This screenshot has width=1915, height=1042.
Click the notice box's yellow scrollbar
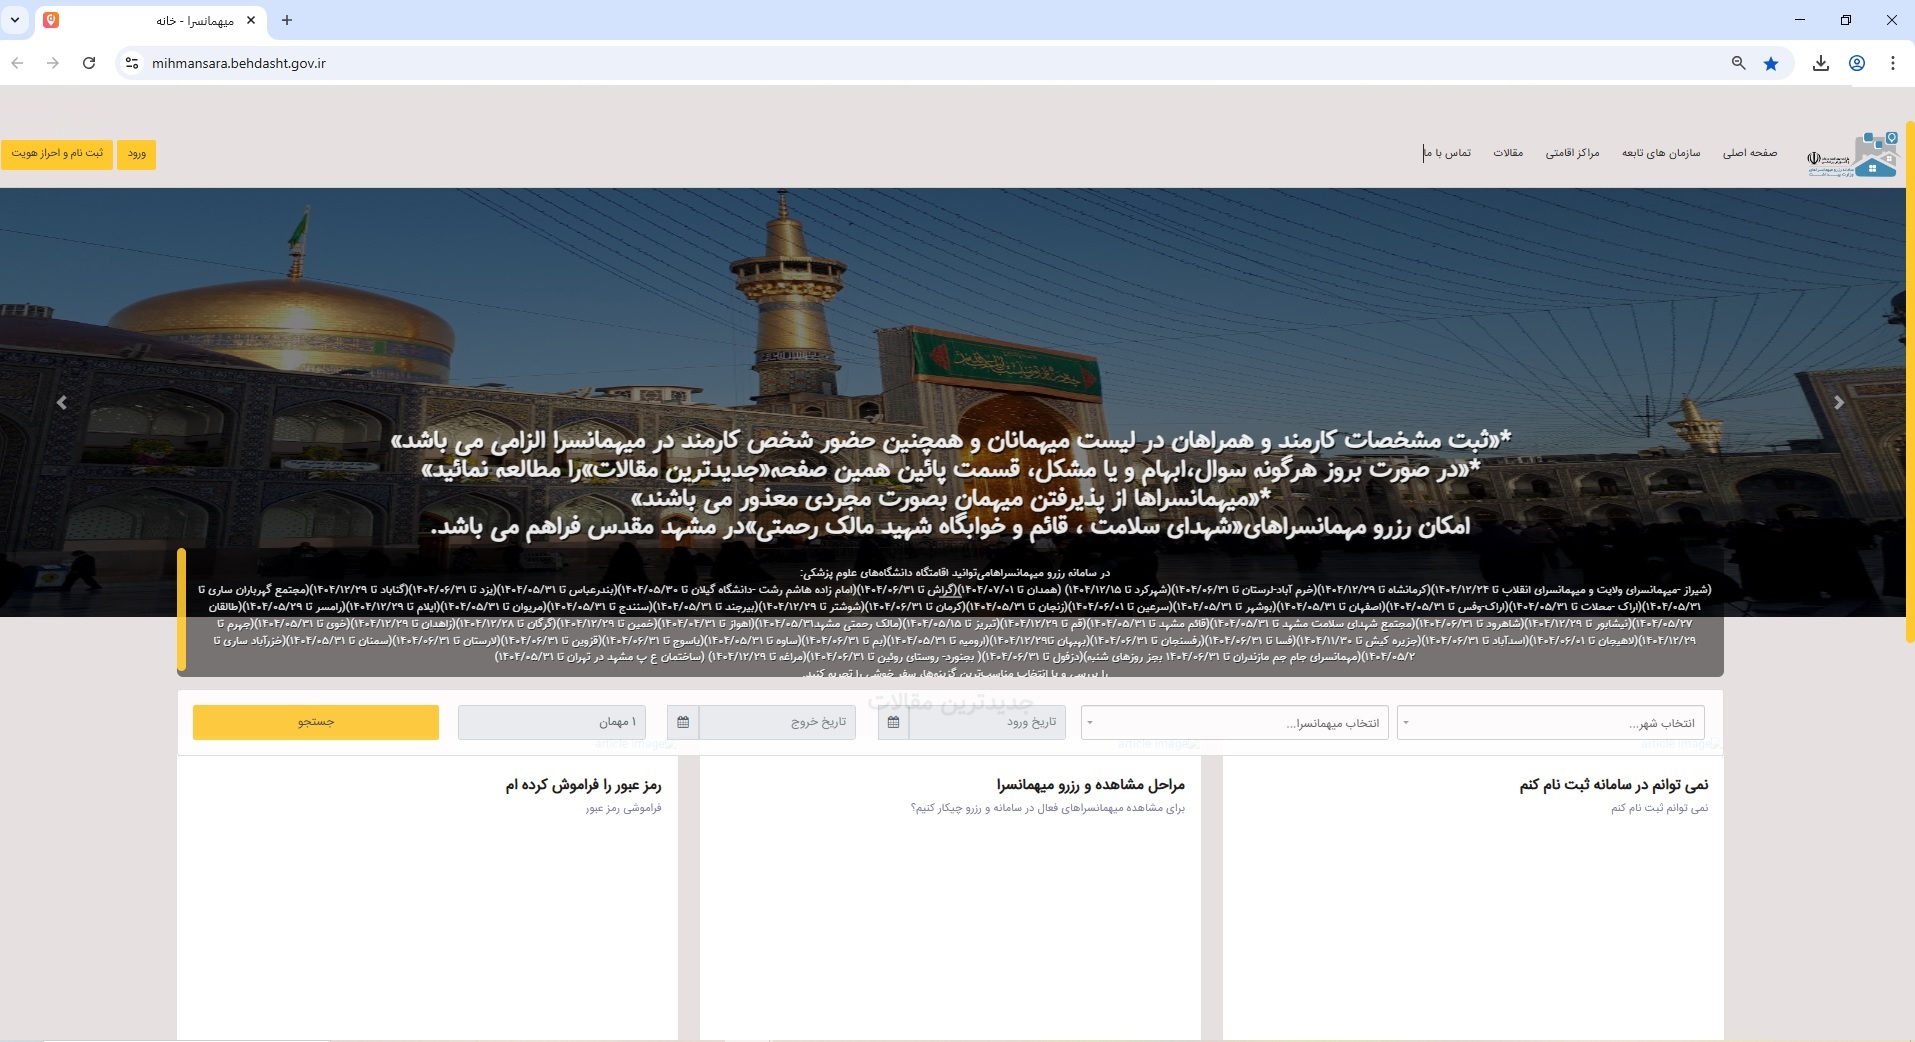click(x=182, y=609)
